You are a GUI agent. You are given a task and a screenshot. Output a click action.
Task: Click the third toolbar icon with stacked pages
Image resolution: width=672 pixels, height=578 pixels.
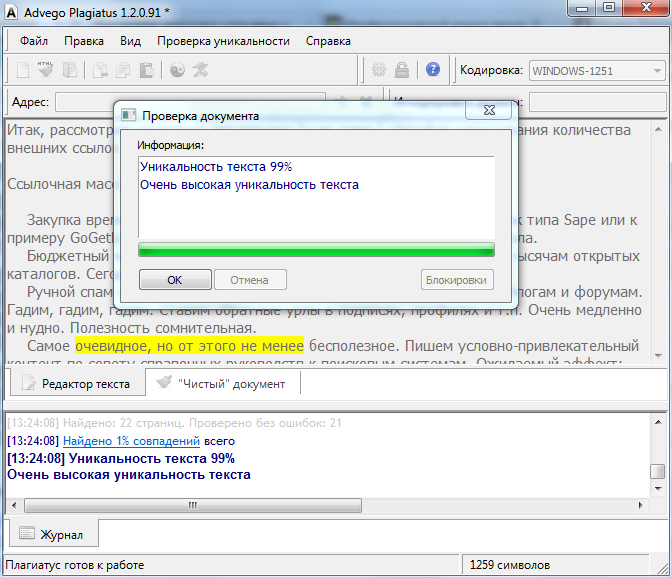(69, 70)
